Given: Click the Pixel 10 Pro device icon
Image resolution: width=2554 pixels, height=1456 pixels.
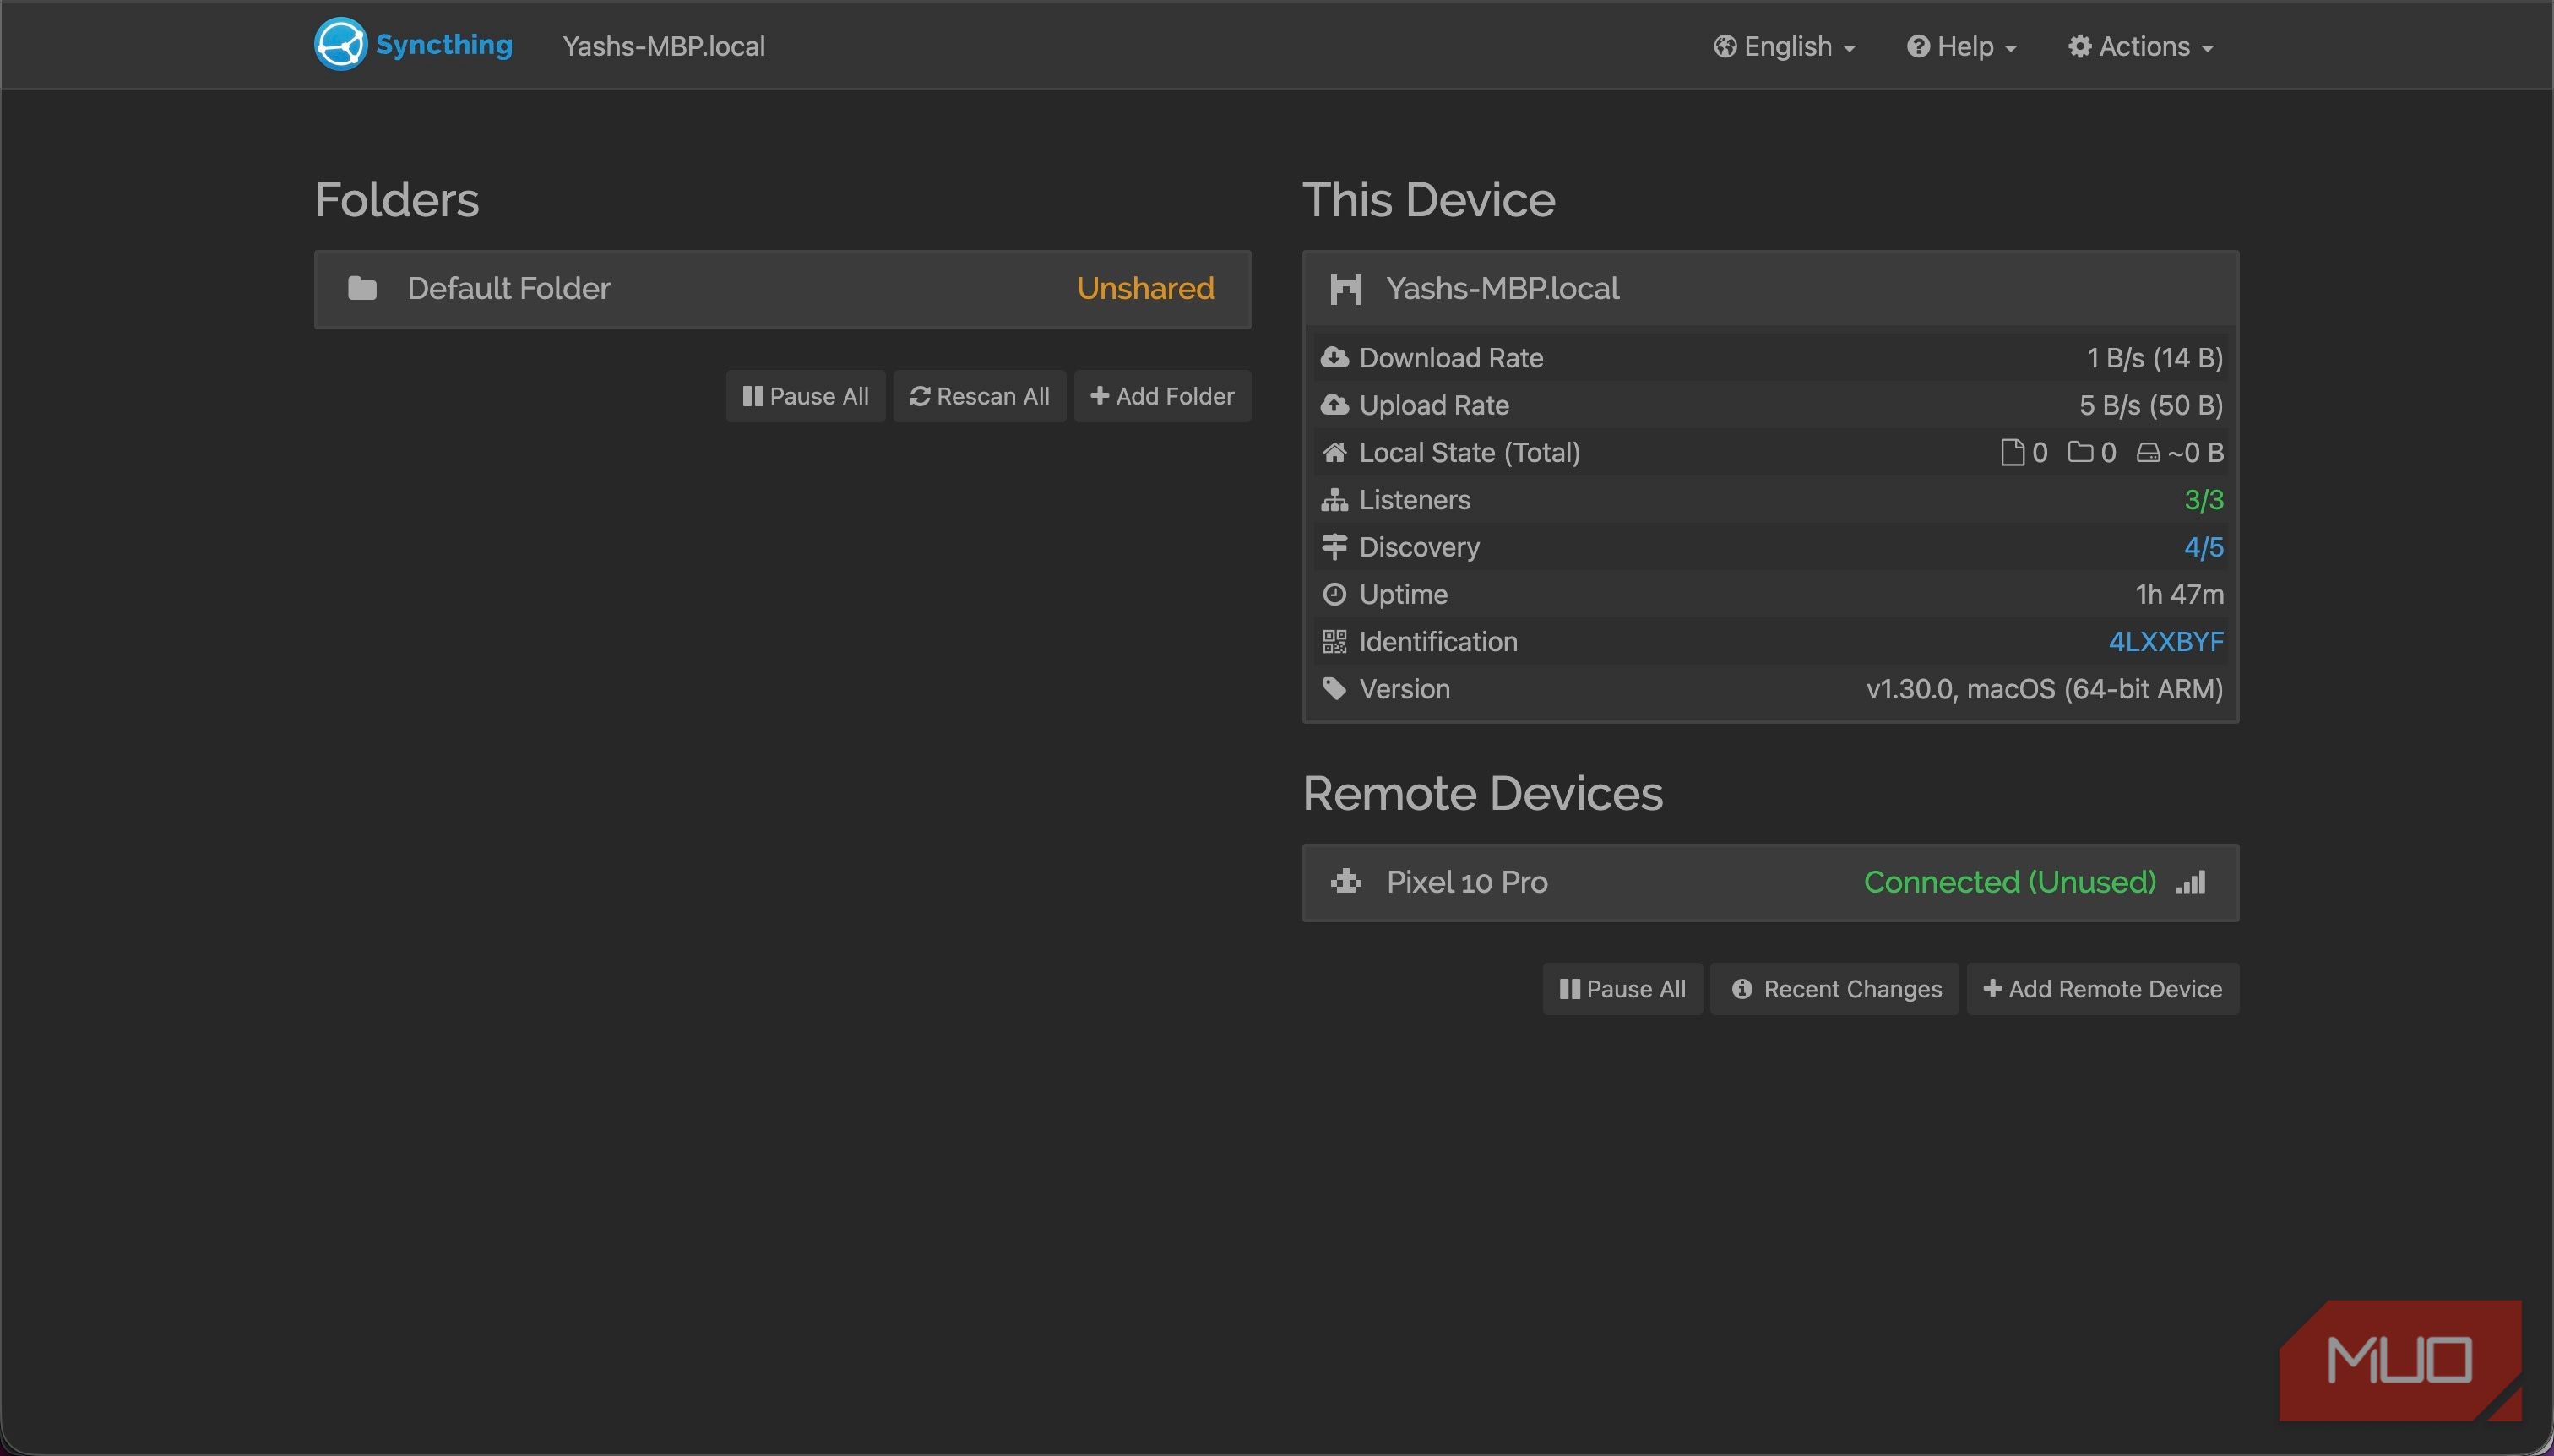Looking at the screenshot, I should pos(1346,882).
